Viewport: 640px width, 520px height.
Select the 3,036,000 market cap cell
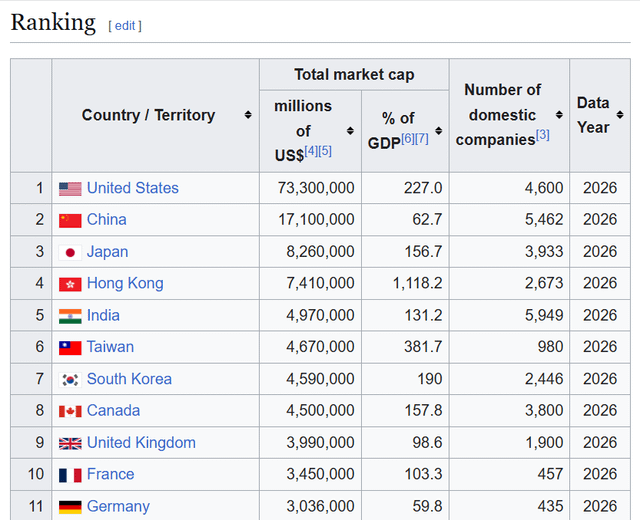tap(310, 506)
